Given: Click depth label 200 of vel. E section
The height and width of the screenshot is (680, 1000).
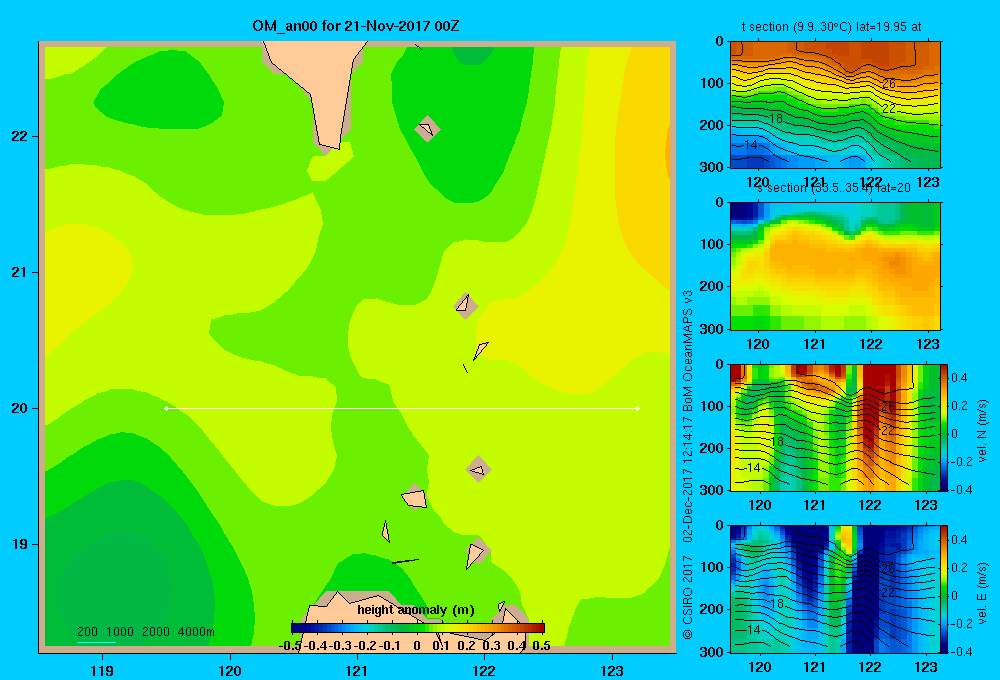Looking at the screenshot, I should pos(712,609).
